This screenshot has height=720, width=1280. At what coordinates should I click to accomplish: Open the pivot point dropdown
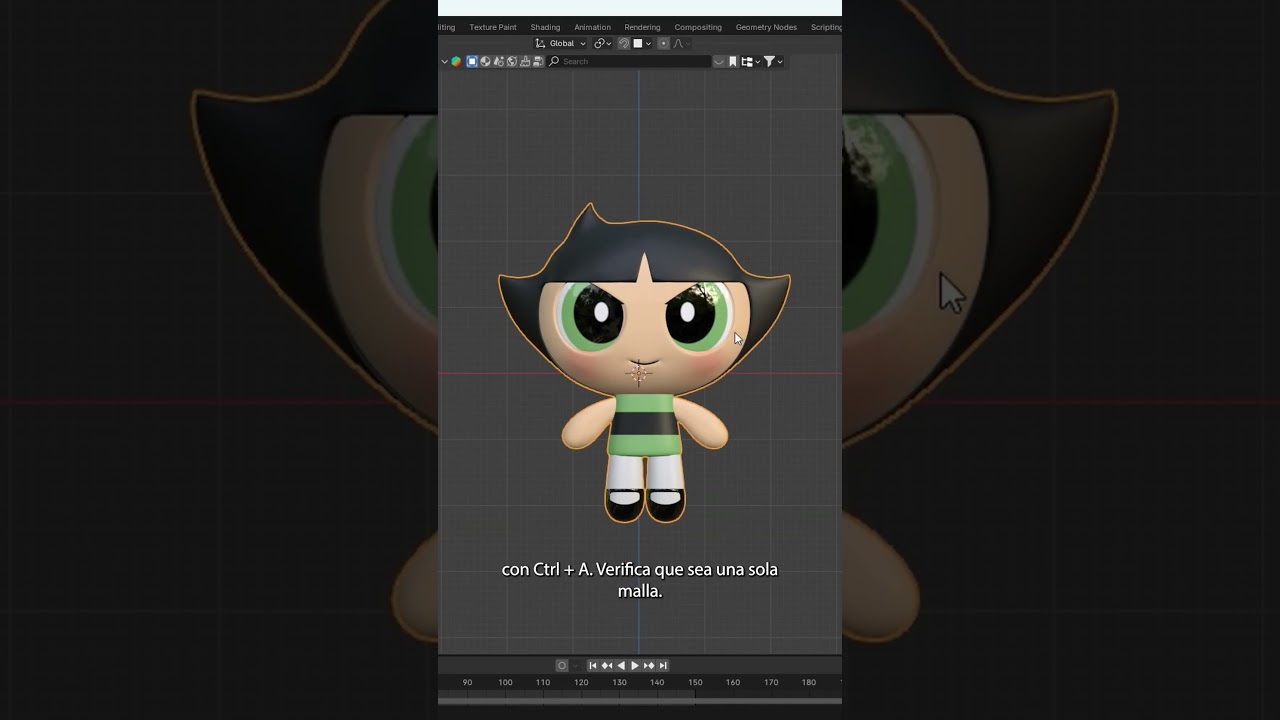[602, 43]
